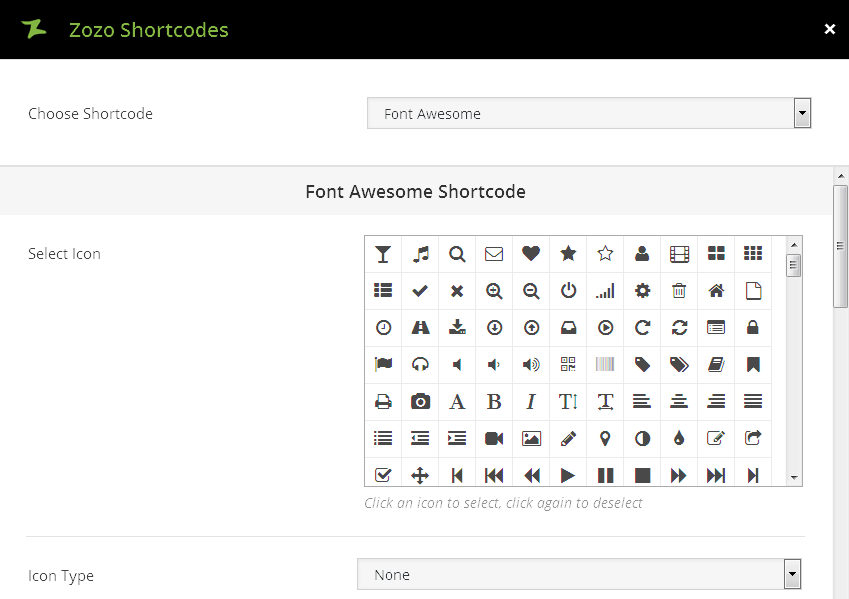Select the barcode icon

605,365
